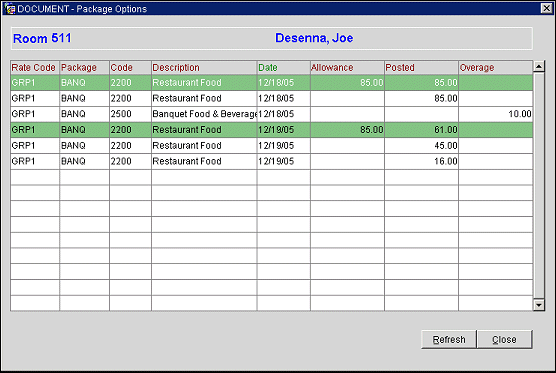Click the Overage cell showing 10.00

(x=495, y=114)
